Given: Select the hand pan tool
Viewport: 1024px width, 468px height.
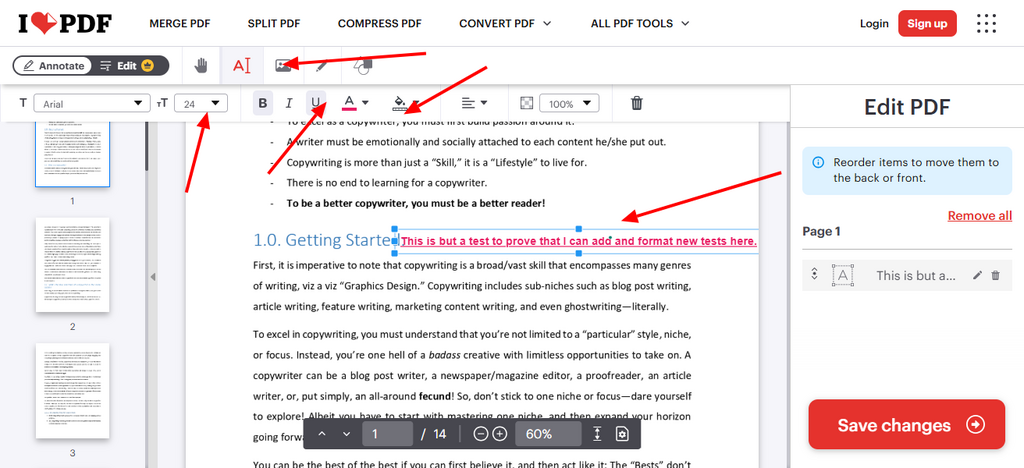Looking at the screenshot, I should coord(201,66).
